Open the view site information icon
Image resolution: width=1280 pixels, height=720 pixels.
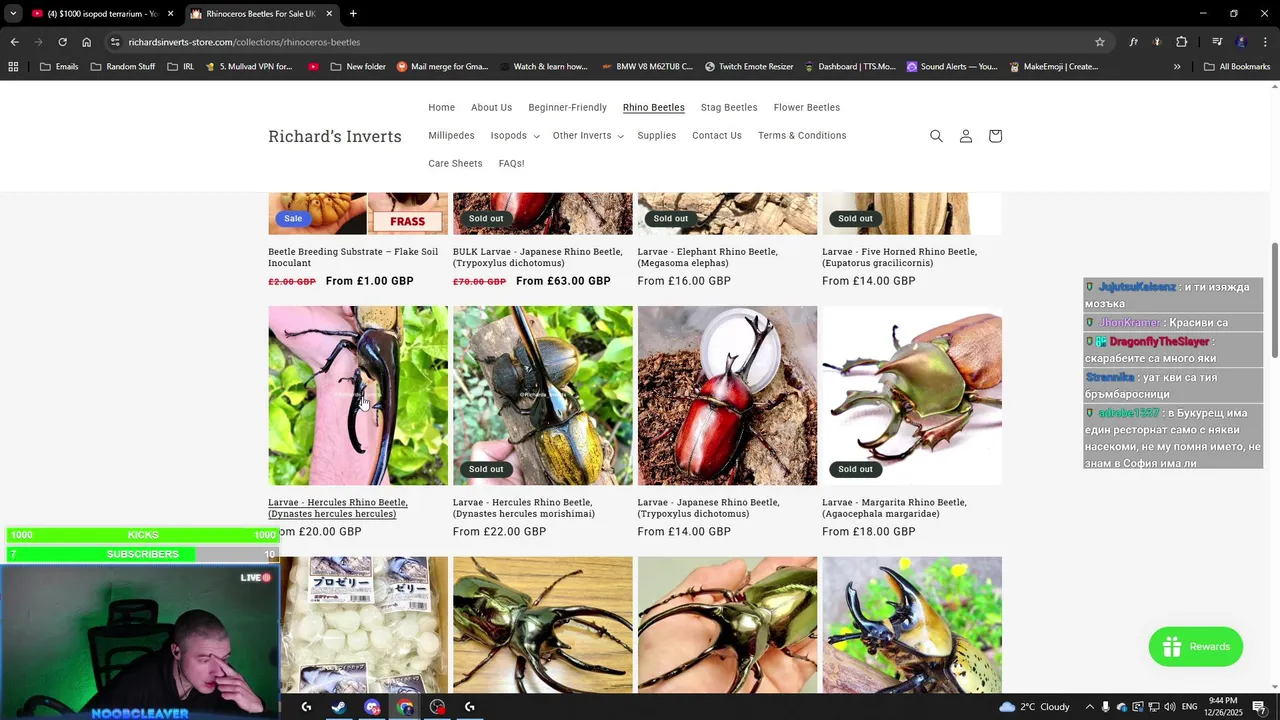[x=116, y=42]
